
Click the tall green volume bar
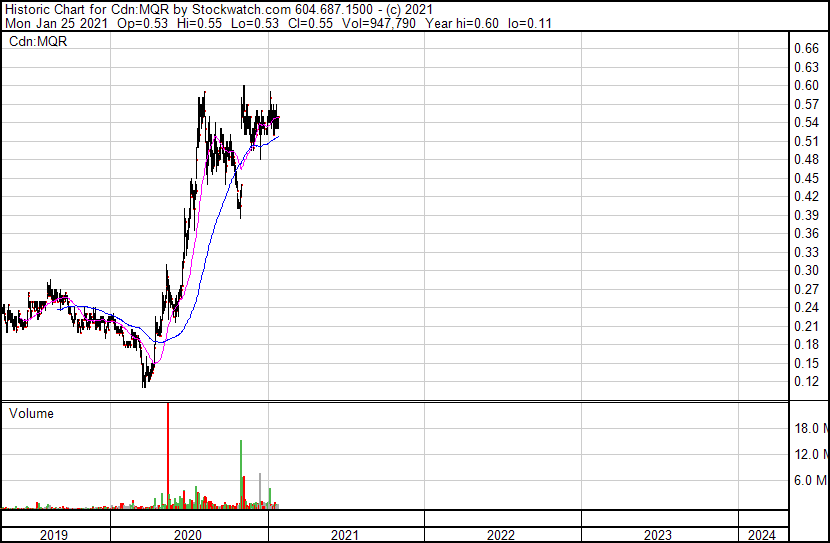pyautogui.click(x=241, y=472)
